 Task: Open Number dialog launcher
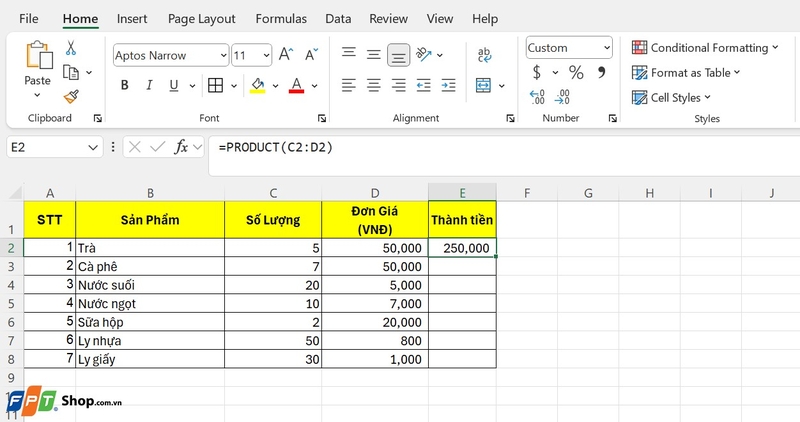point(613,118)
